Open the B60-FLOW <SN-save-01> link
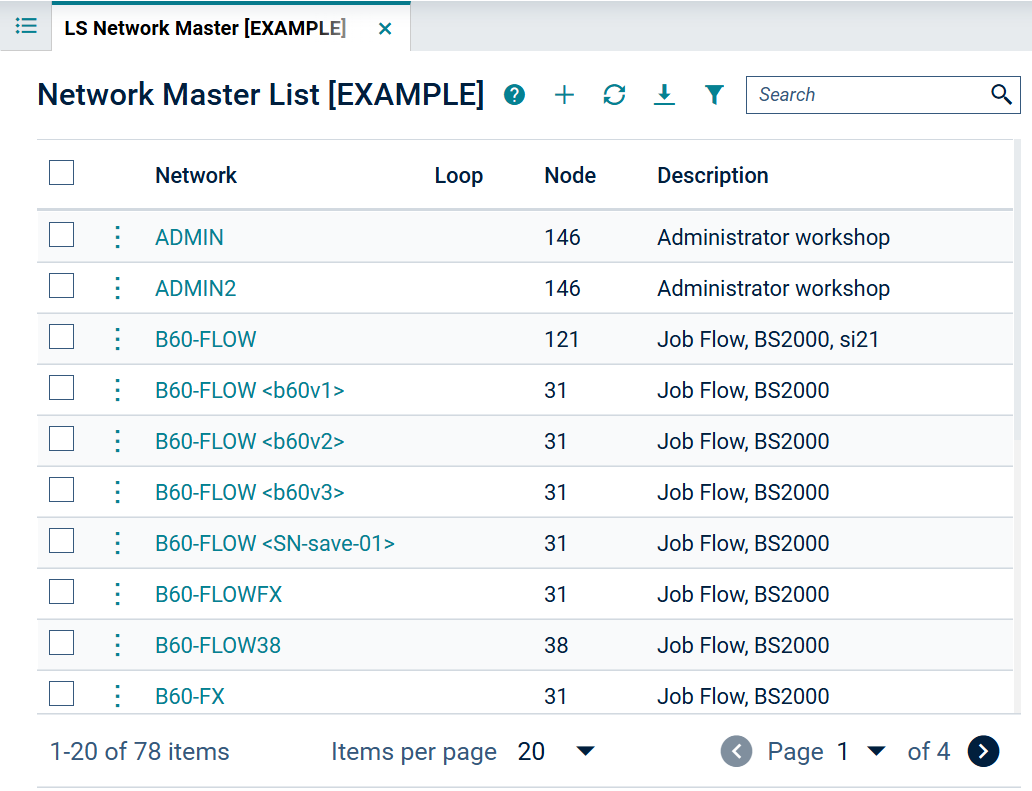1032x791 pixels. point(275,543)
